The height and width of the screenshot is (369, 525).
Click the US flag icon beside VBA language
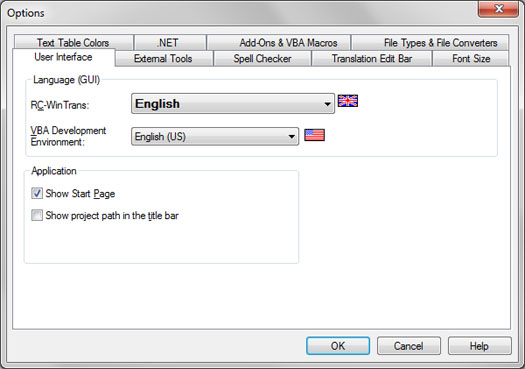pos(314,135)
